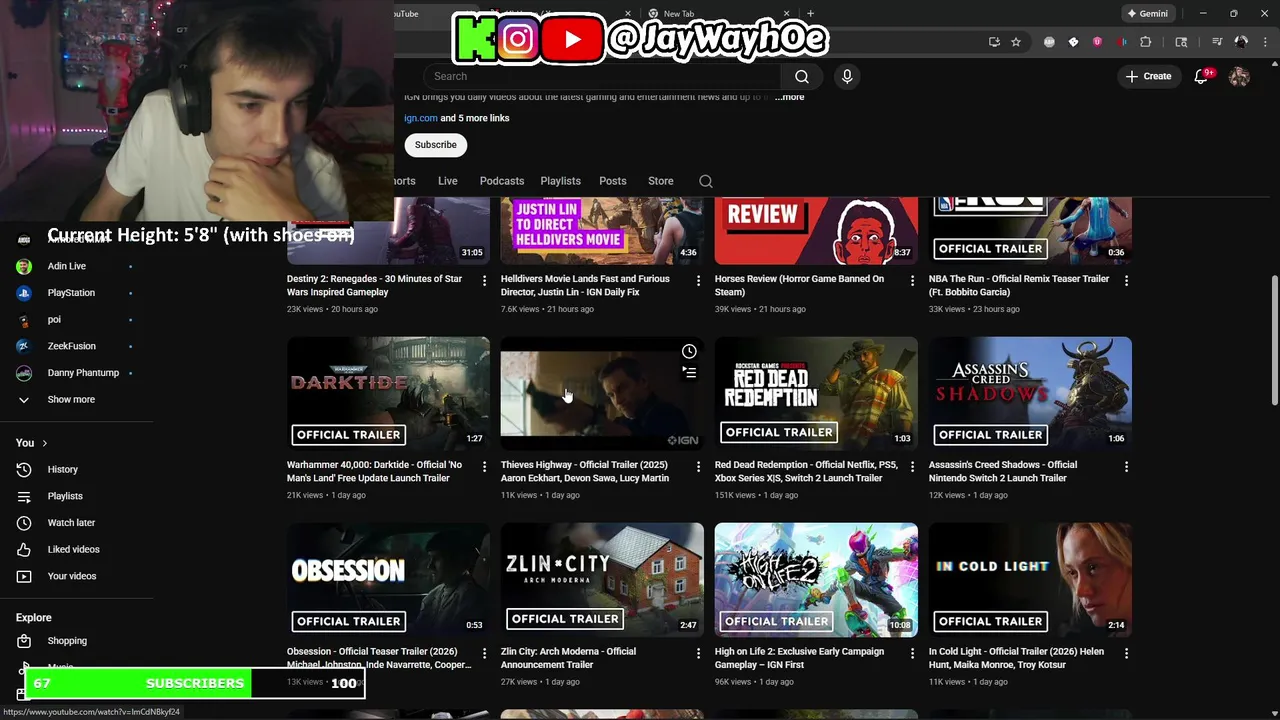Open Zlin City Arch Moderna thumbnail

[602, 580]
